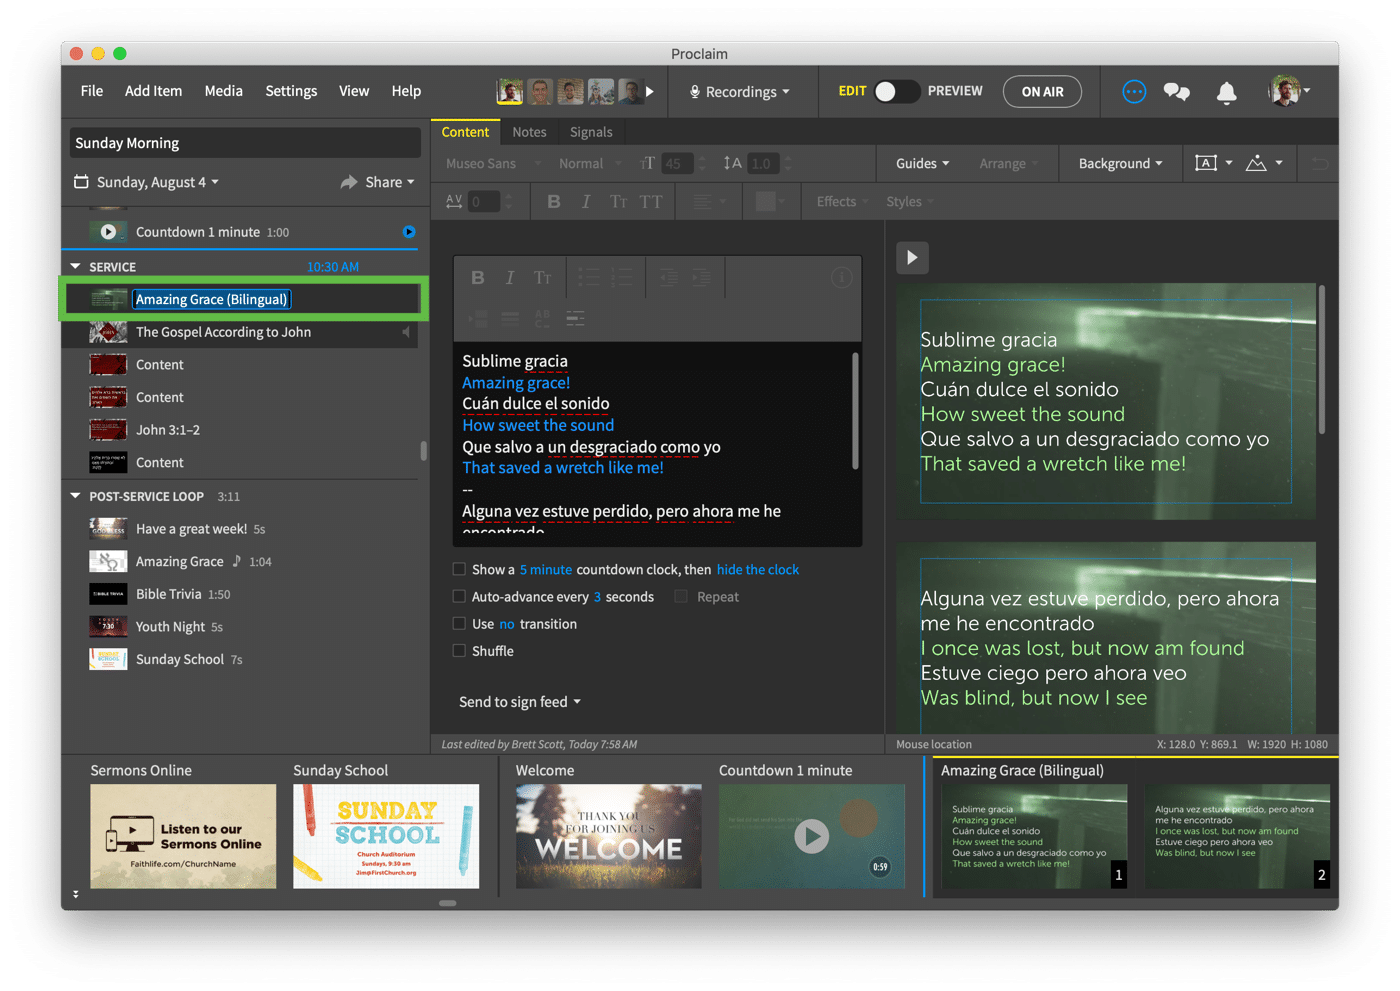
Task: Open the Guides dropdown
Action: 922,163
